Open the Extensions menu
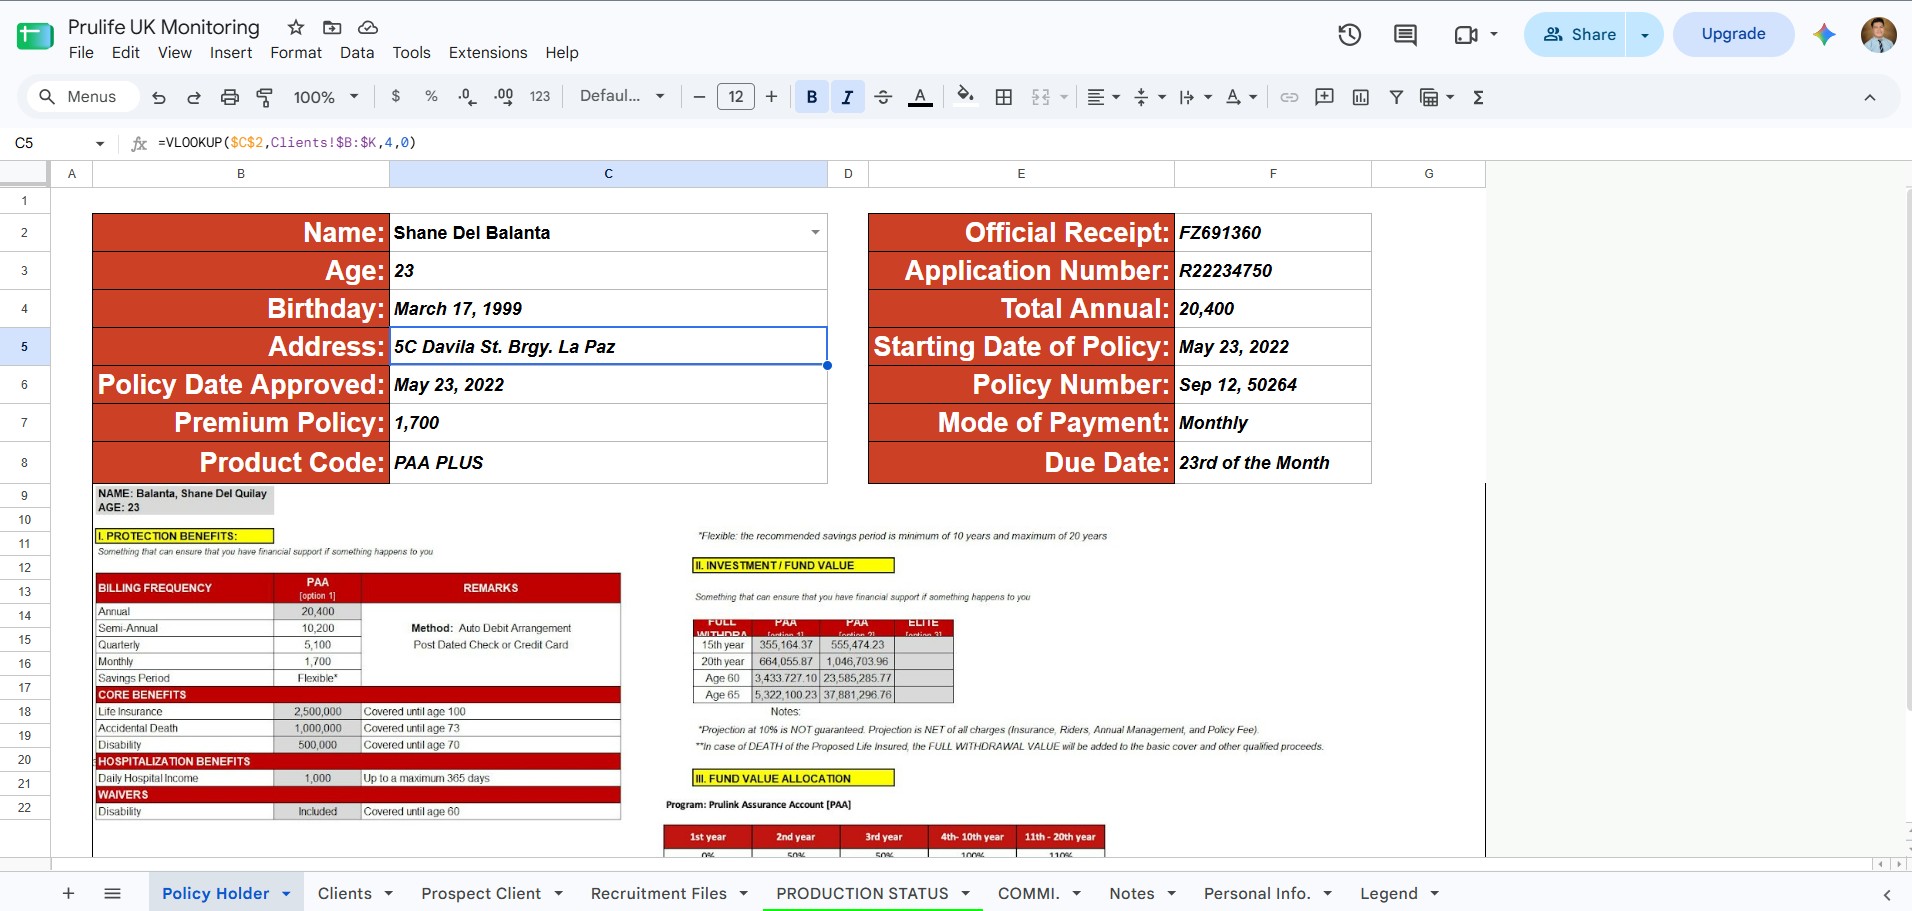The width and height of the screenshot is (1912, 911). (488, 52)
